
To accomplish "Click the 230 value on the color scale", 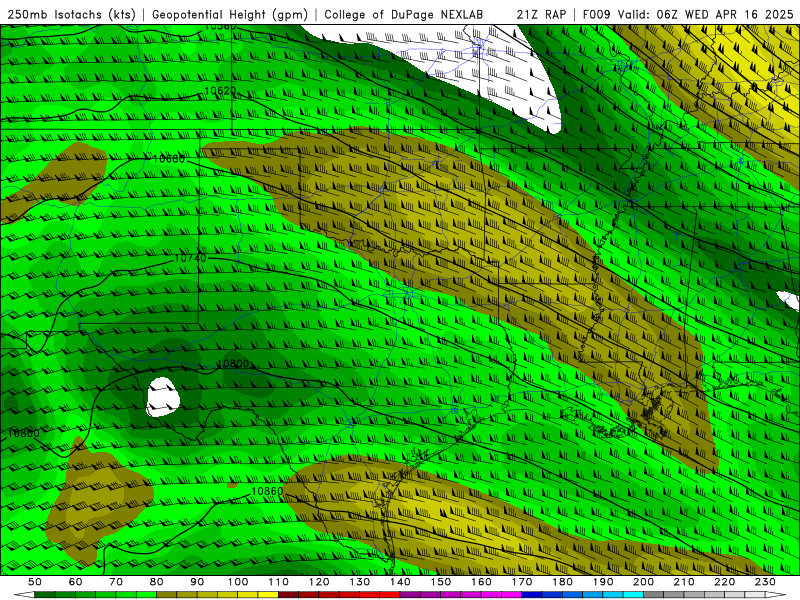I will [765, 582].
